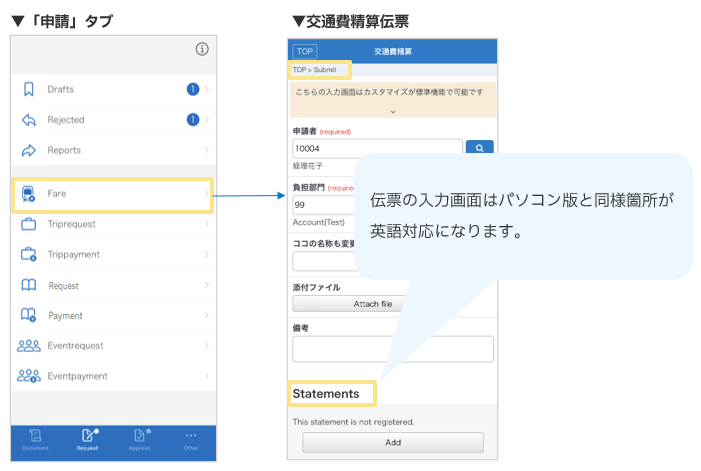Select the Drafts label text

(61, 89)
